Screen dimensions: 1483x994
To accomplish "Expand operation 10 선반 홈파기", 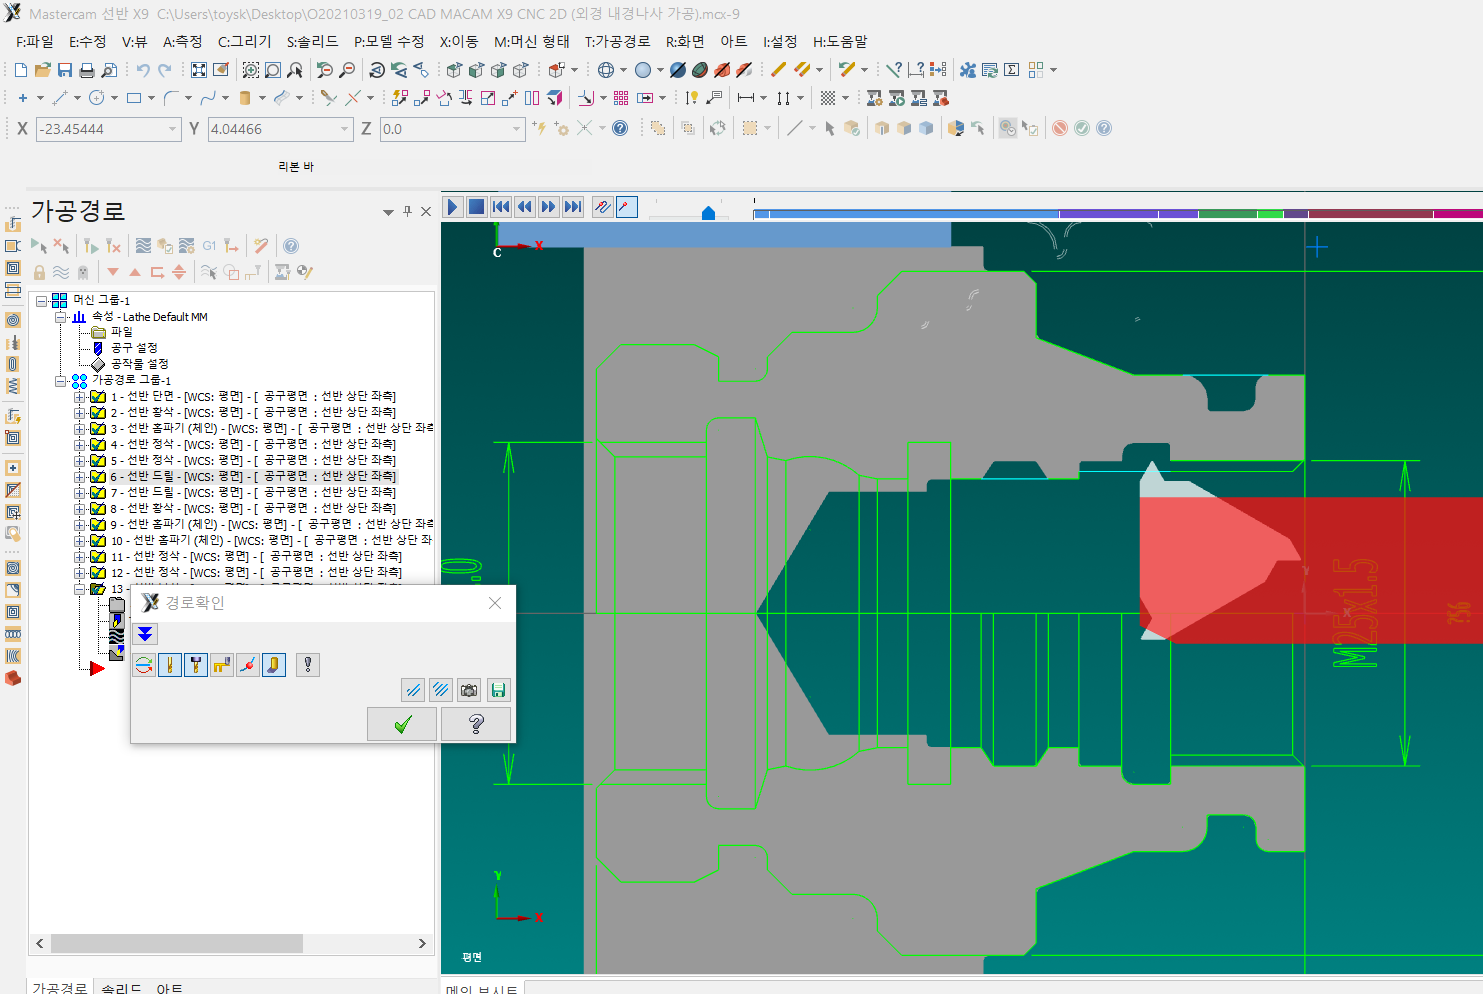I will (79, 541).
